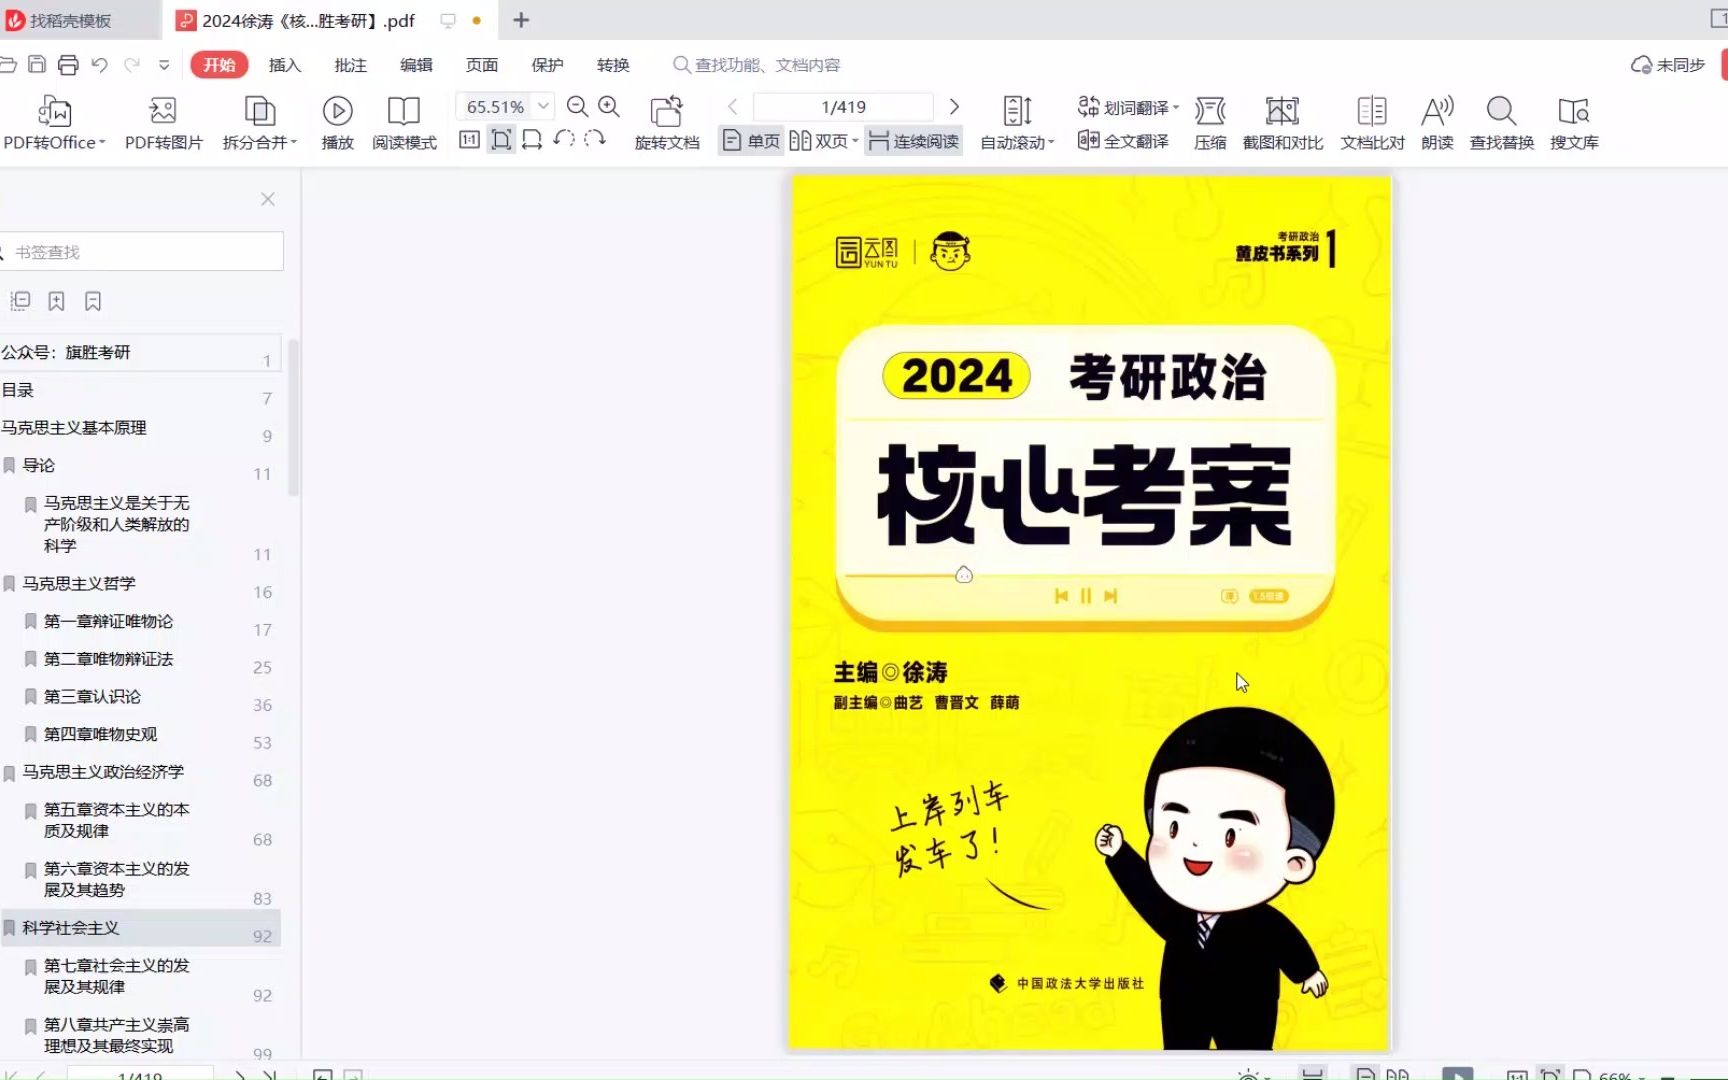The width and height of the screenshot is (1728, 1080).
Task: Open a new tab with plus button
Action: (x=521, y=20)
